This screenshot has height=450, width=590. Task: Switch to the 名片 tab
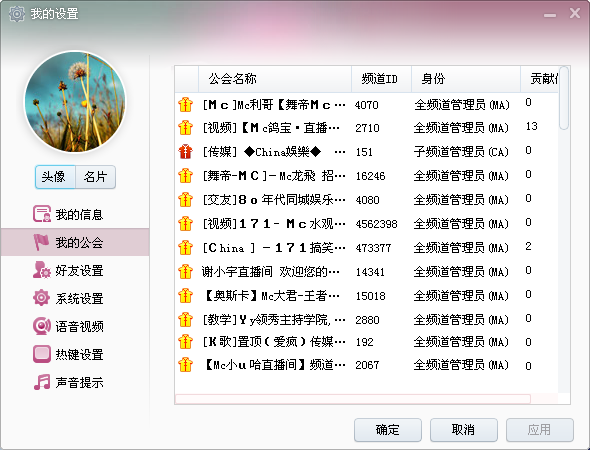point(95,177)
